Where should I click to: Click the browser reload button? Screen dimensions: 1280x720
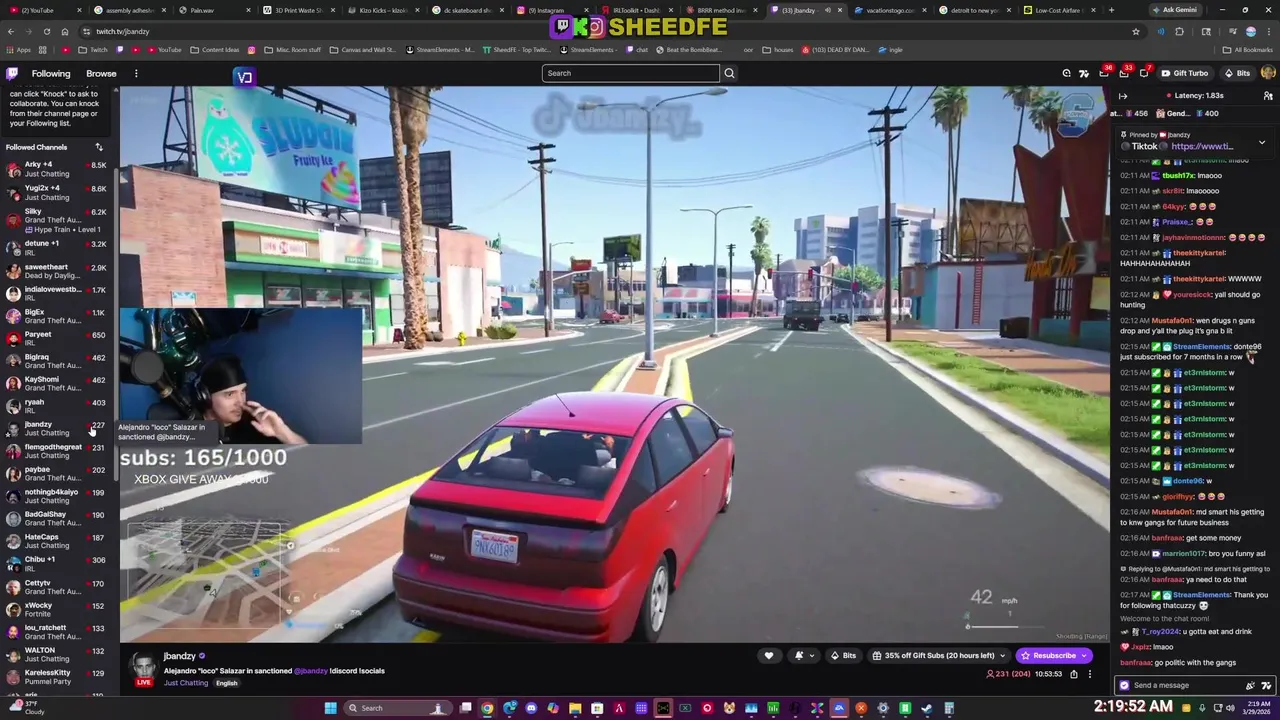tap(46, 31)
